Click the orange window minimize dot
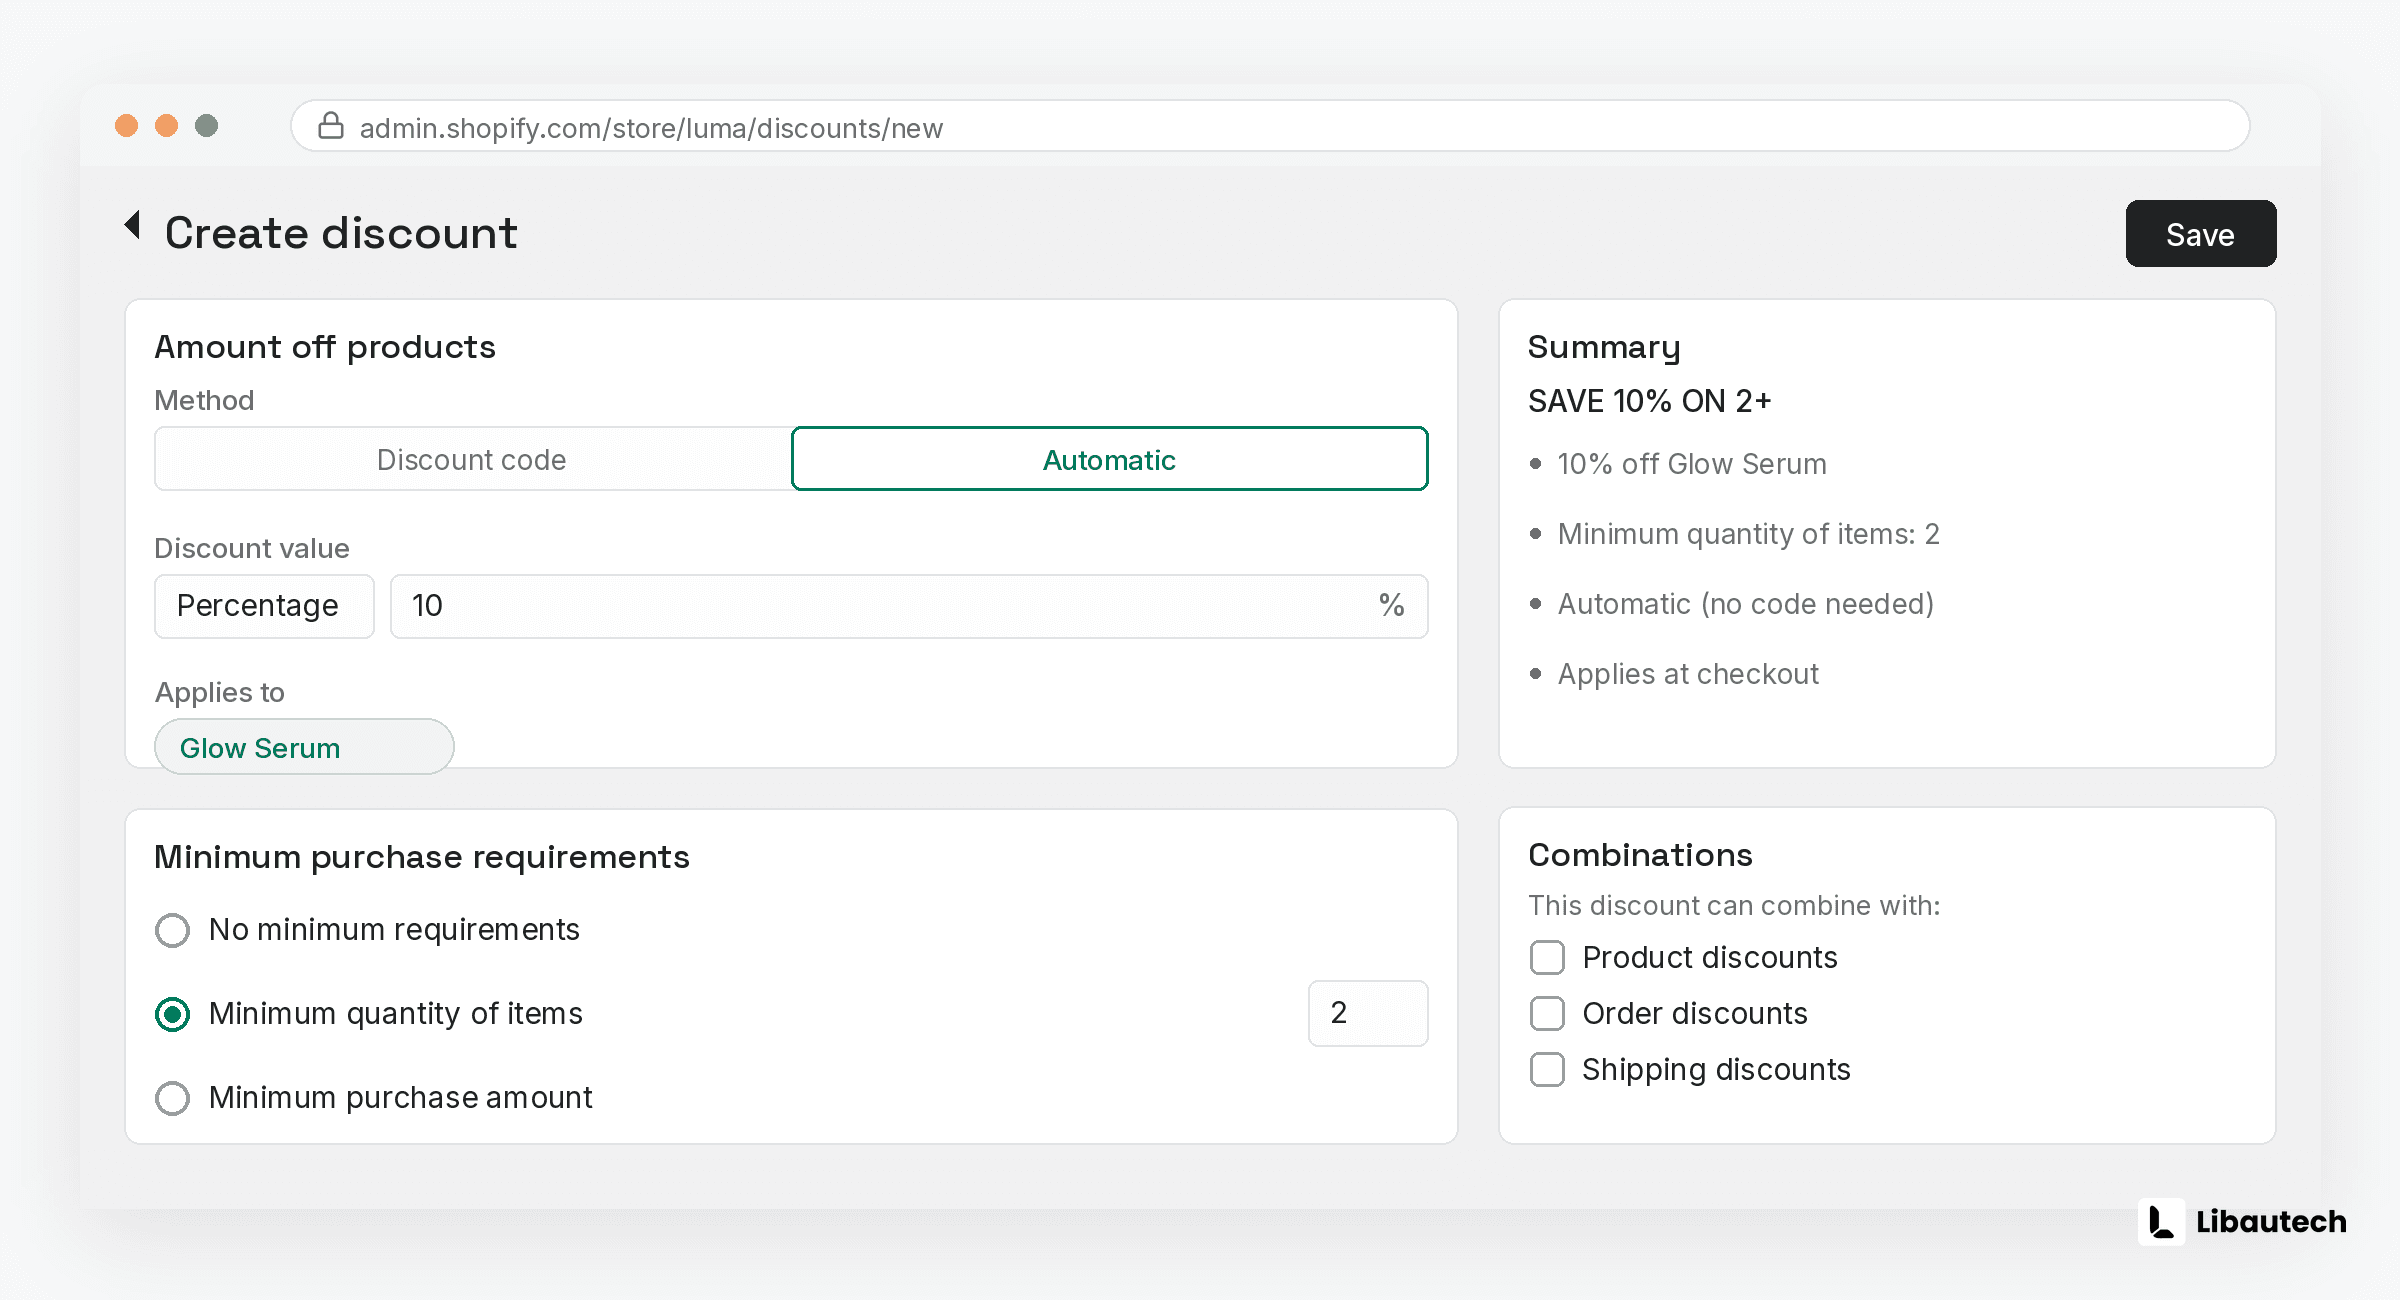The width and height of the screenshot is (2400, 1300). [166, 125]
